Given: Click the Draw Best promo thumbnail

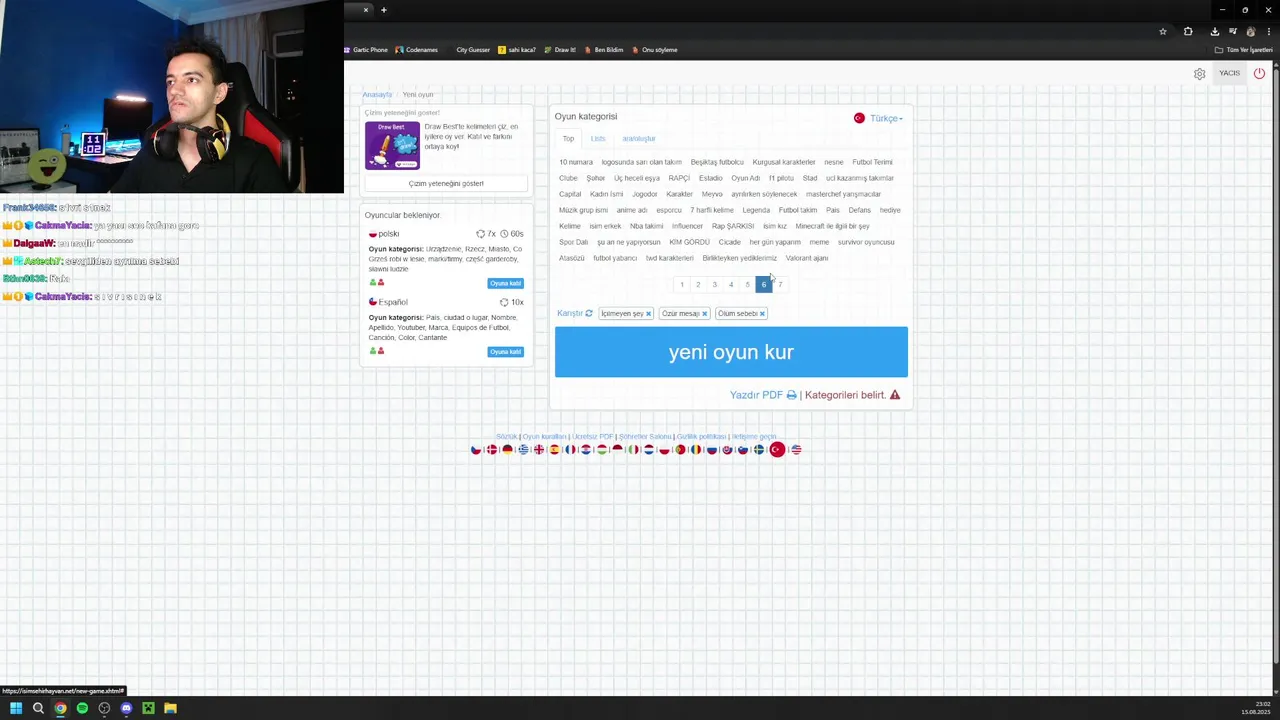Looking at the screenshot, I should click(x=392, y=146).
